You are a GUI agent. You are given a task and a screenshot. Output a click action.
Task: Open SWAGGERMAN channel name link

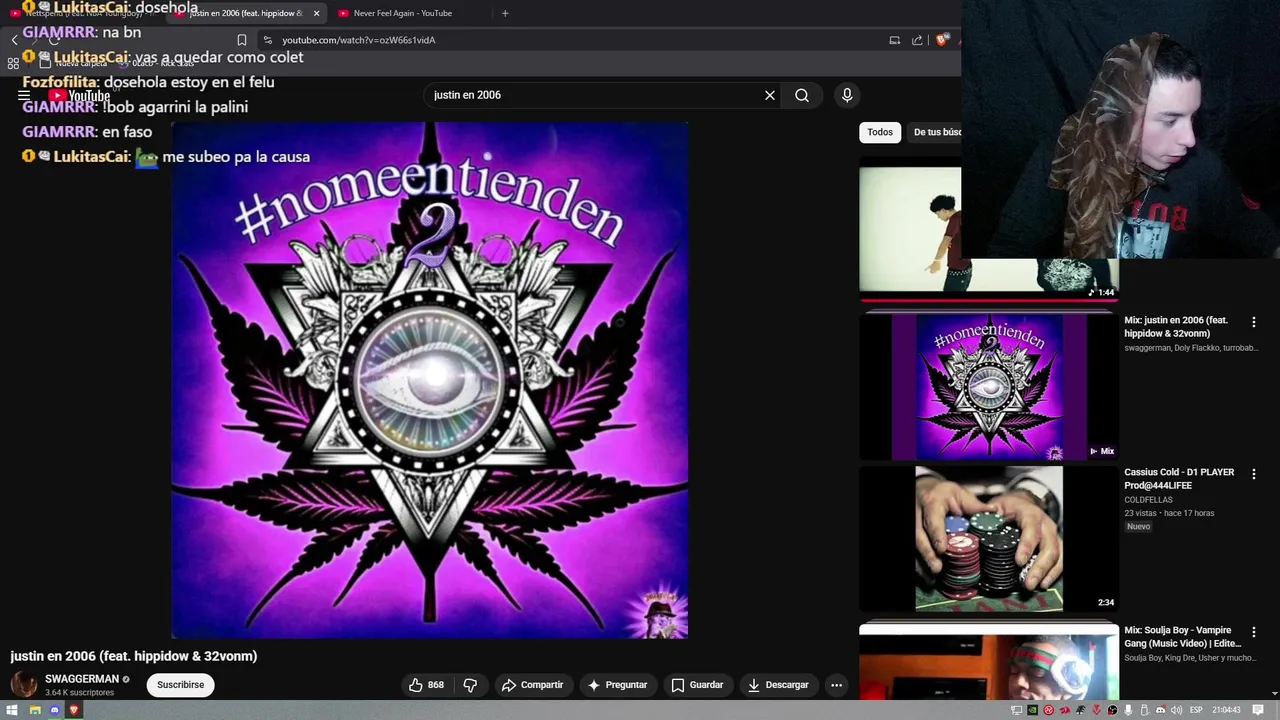pos(82,679)
